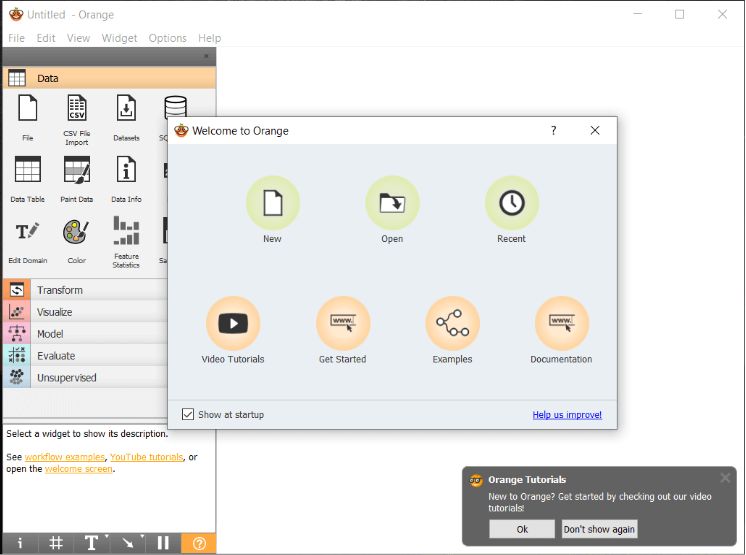
Task: Open the Options menu
Action: [x=167, y=38]
